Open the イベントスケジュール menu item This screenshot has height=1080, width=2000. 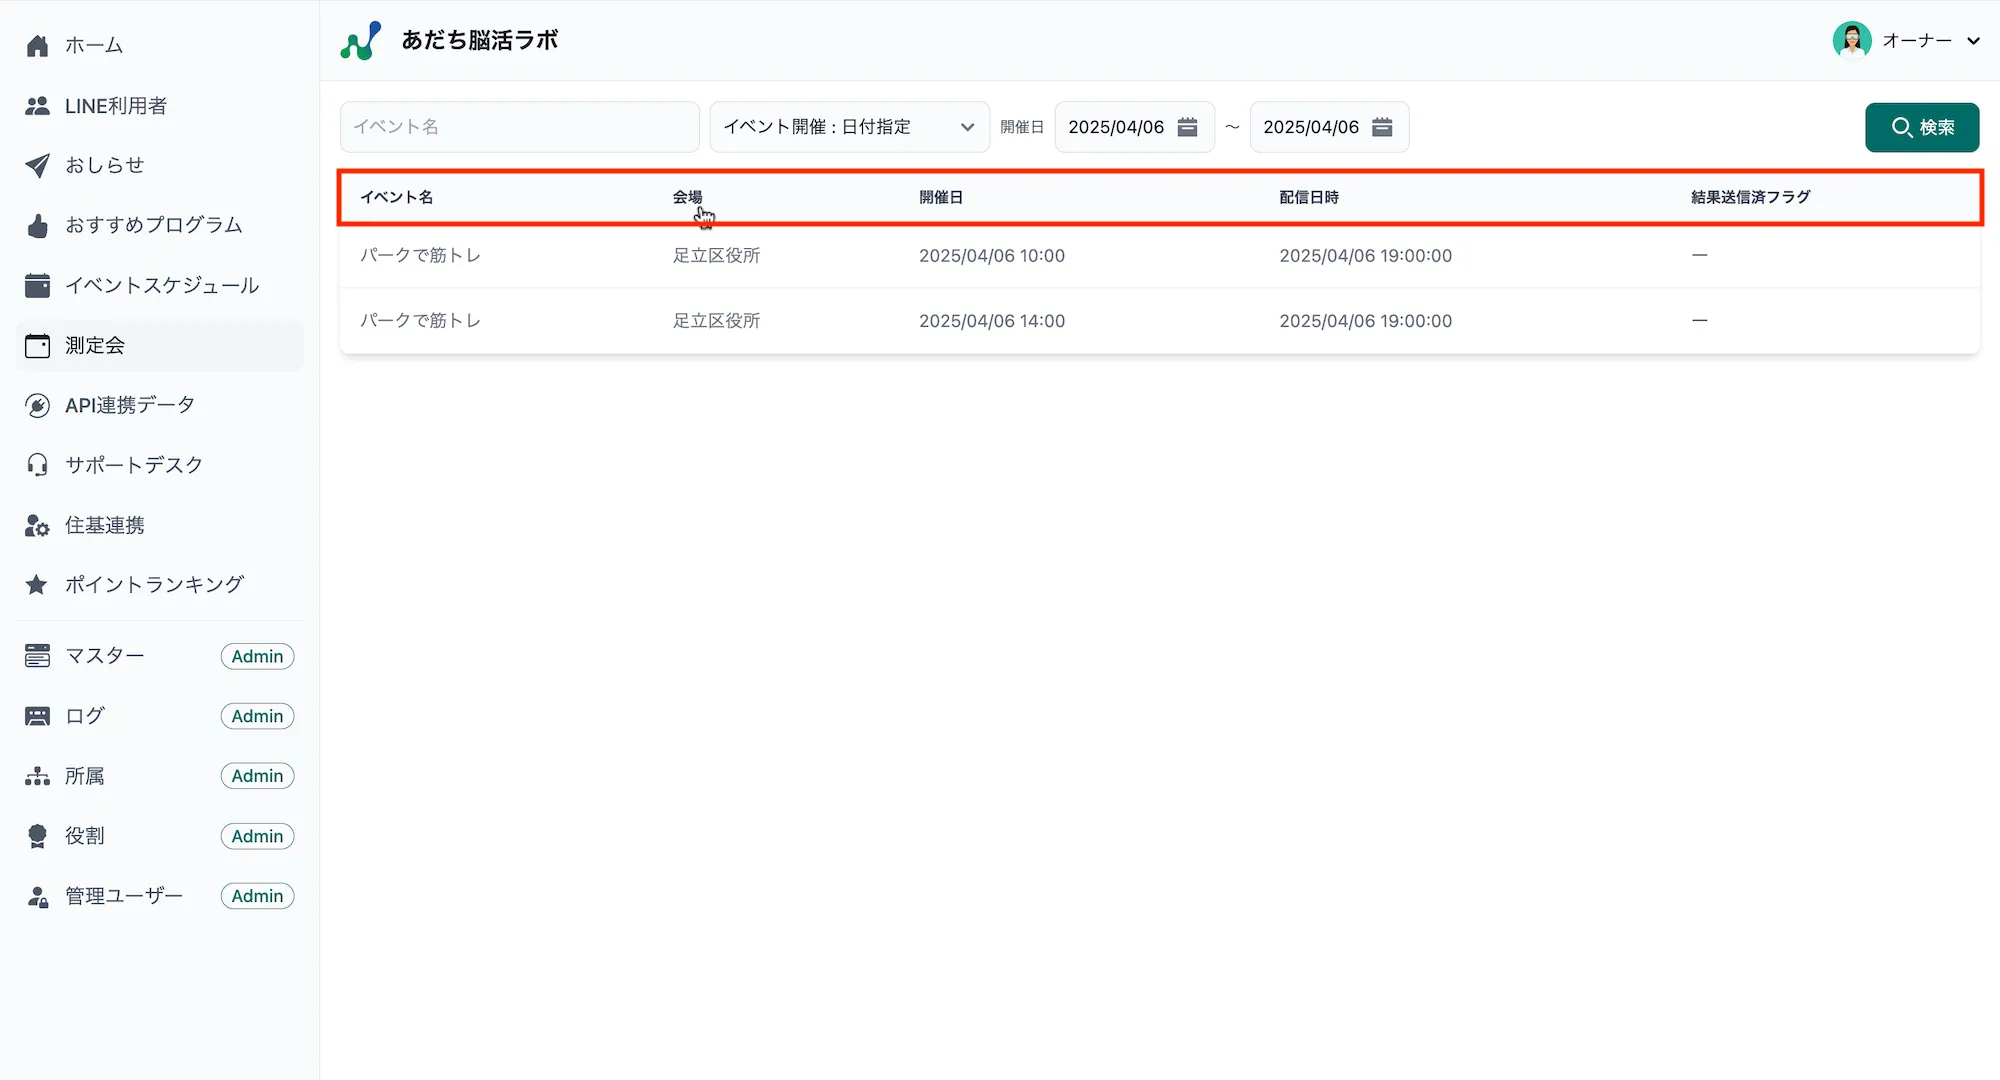(161, 286)
